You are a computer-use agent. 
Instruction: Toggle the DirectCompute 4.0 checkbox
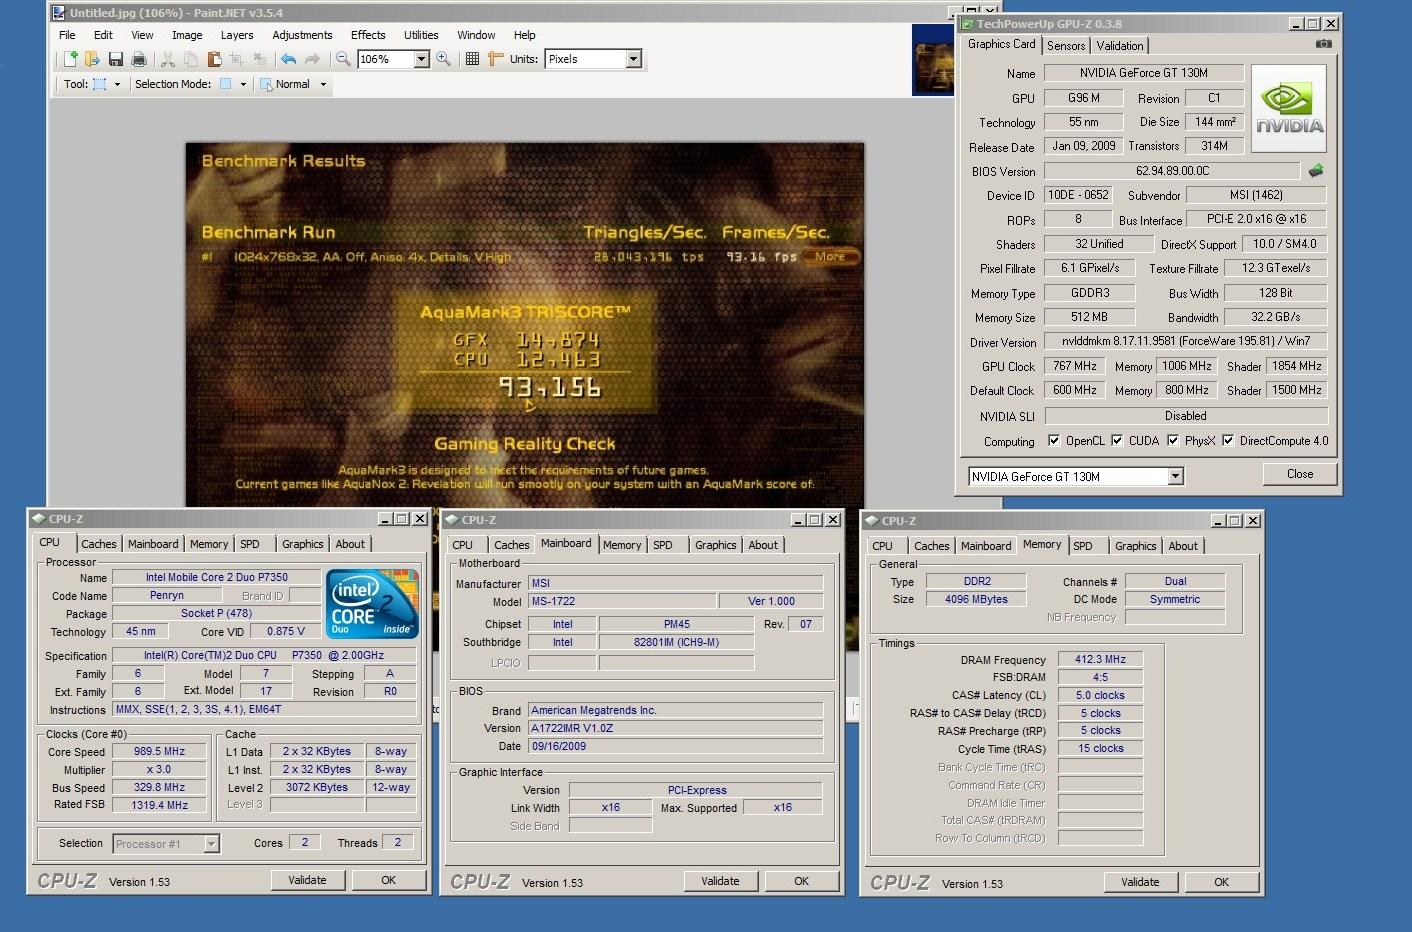pos(1228,440)
